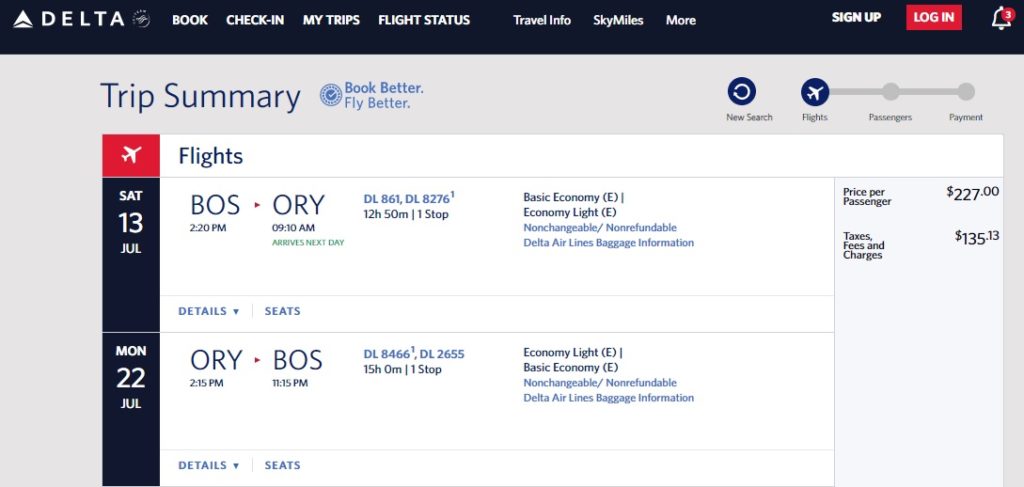Click the Flights airplane step icon
The image size is (1024, 487).
click(815, 93)
